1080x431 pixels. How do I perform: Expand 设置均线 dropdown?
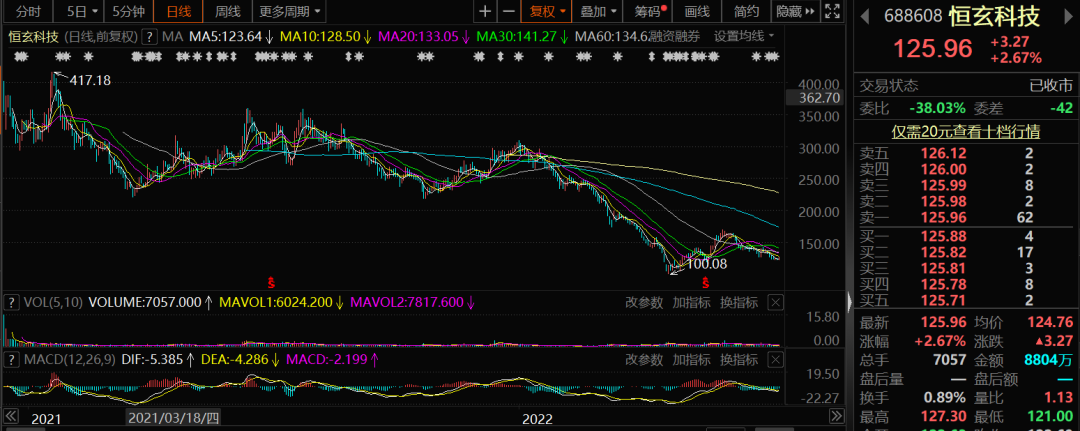[743, 36]
